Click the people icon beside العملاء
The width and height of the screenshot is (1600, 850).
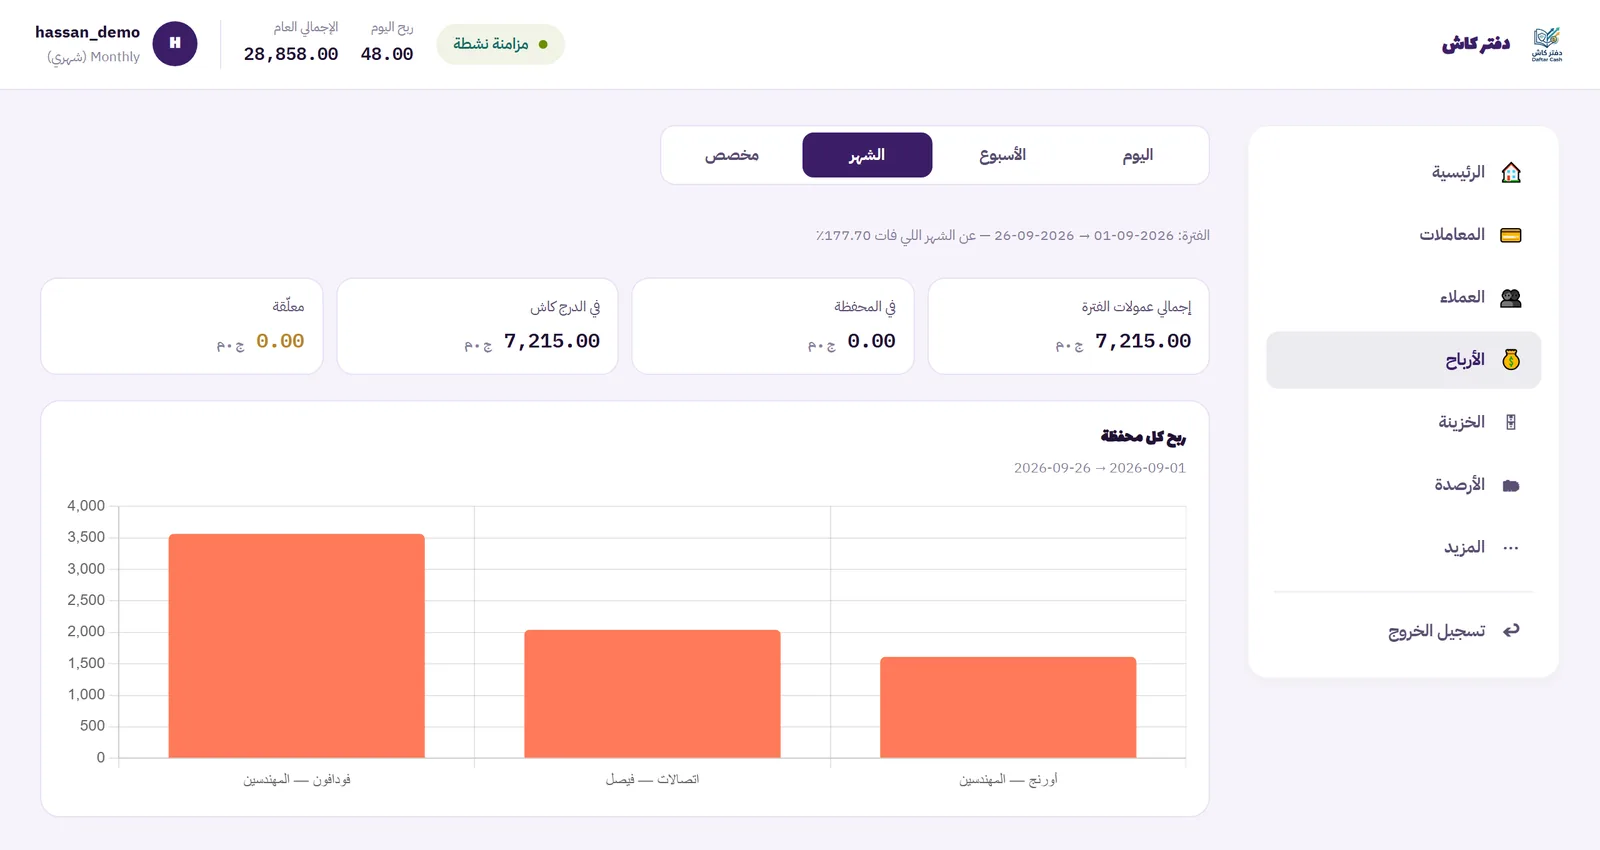pos(1511,298)
